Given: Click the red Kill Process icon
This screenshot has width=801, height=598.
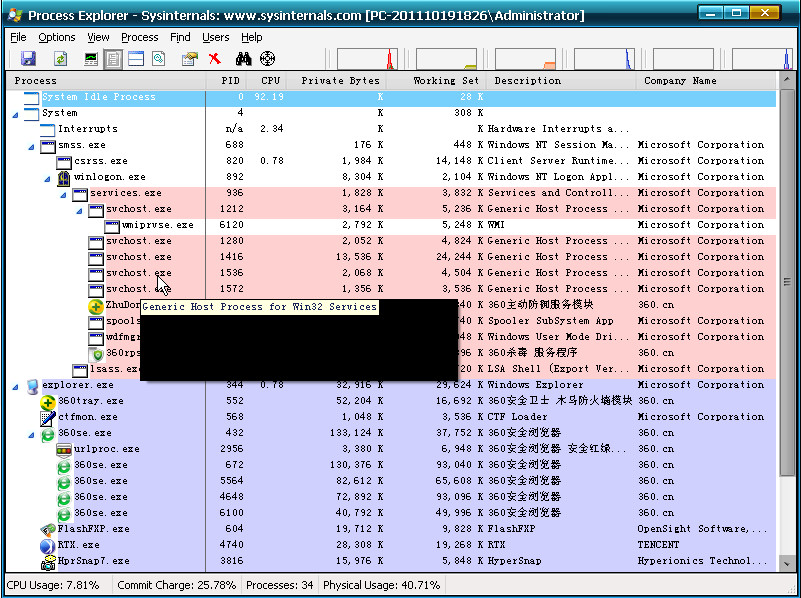Looking at the screenshot, I should click(214, 58).
